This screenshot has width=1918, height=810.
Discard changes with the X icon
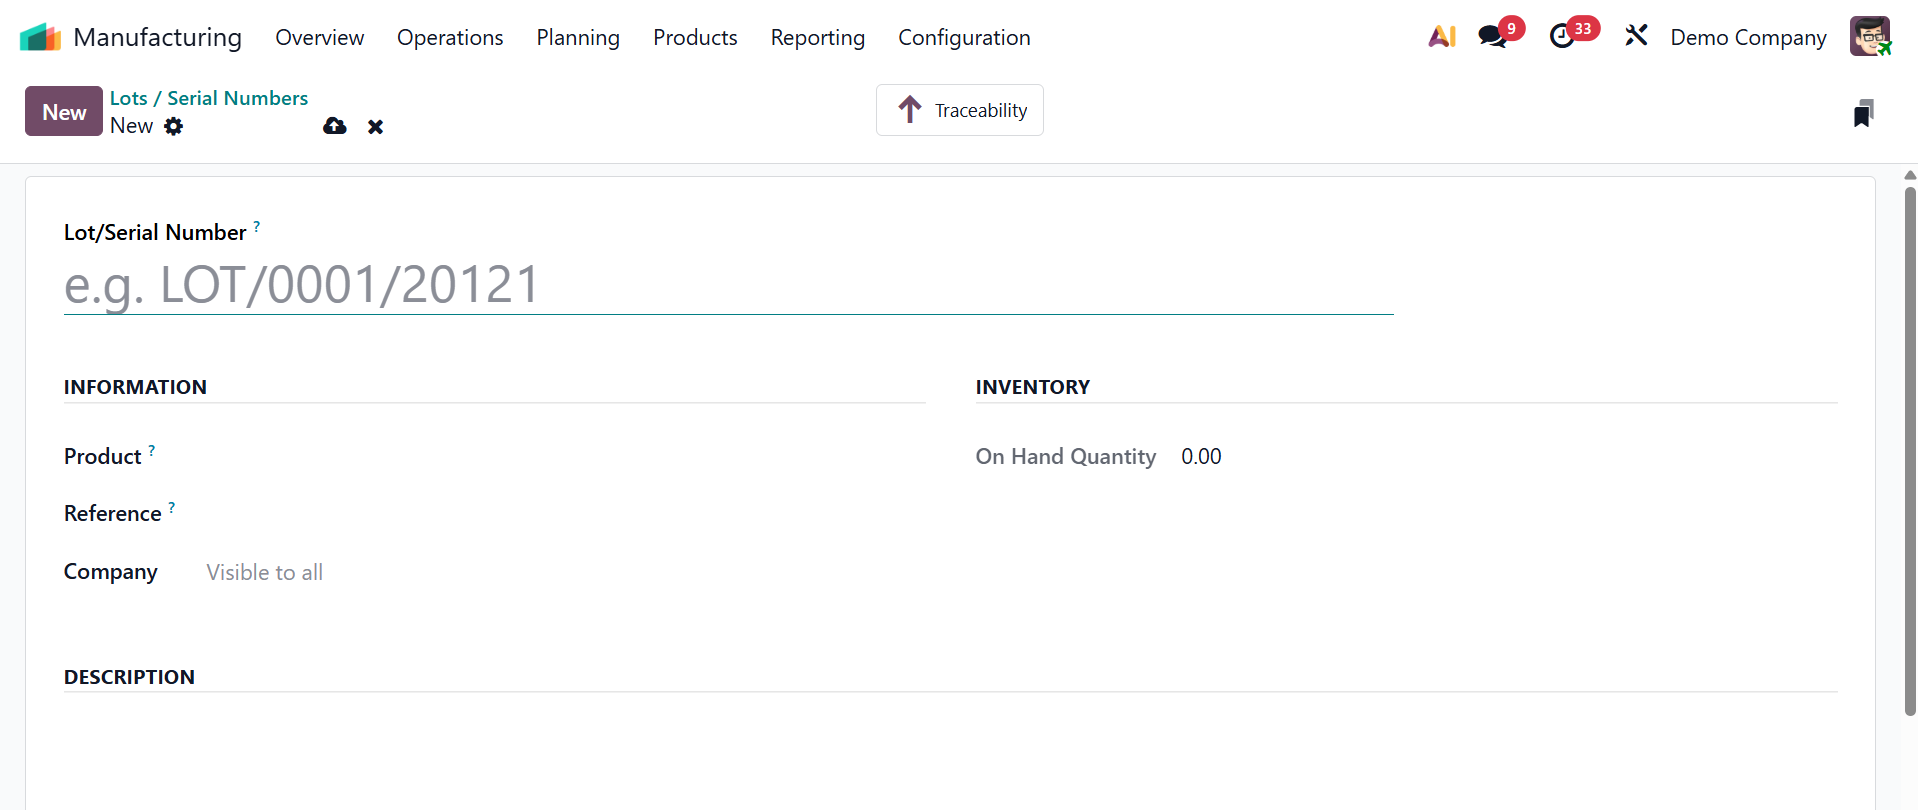click(375, 127)
